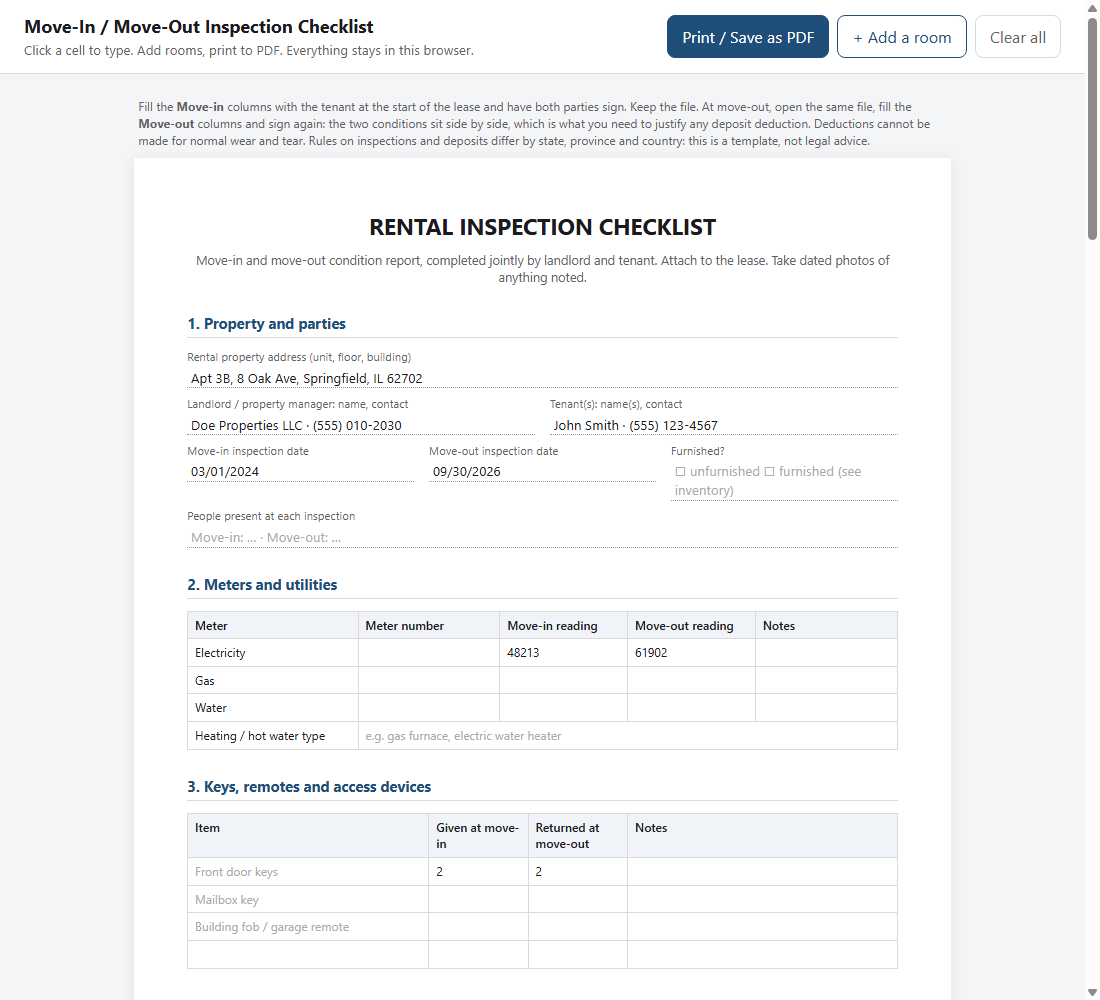Image resolution: width=1100 pixels, height=1000 pixels.
Task: Click Building fob returned at move-out cell
Action: pos(577,926)
